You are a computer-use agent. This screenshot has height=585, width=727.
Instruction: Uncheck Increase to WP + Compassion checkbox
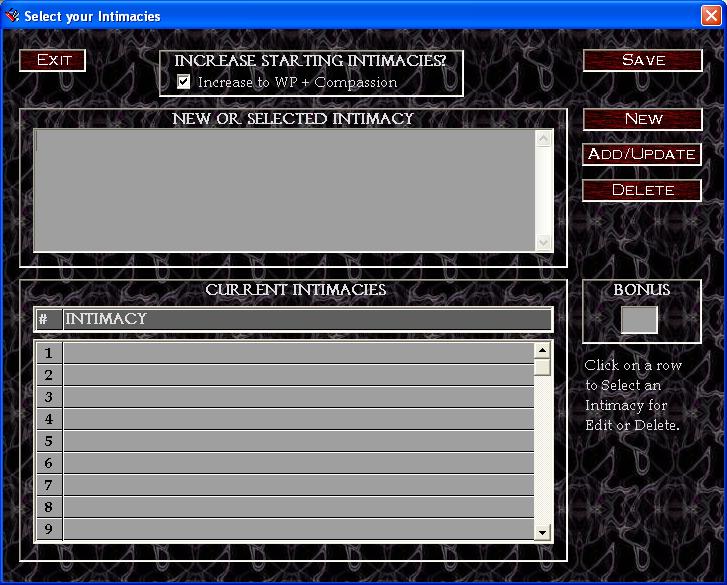[184, 82]
